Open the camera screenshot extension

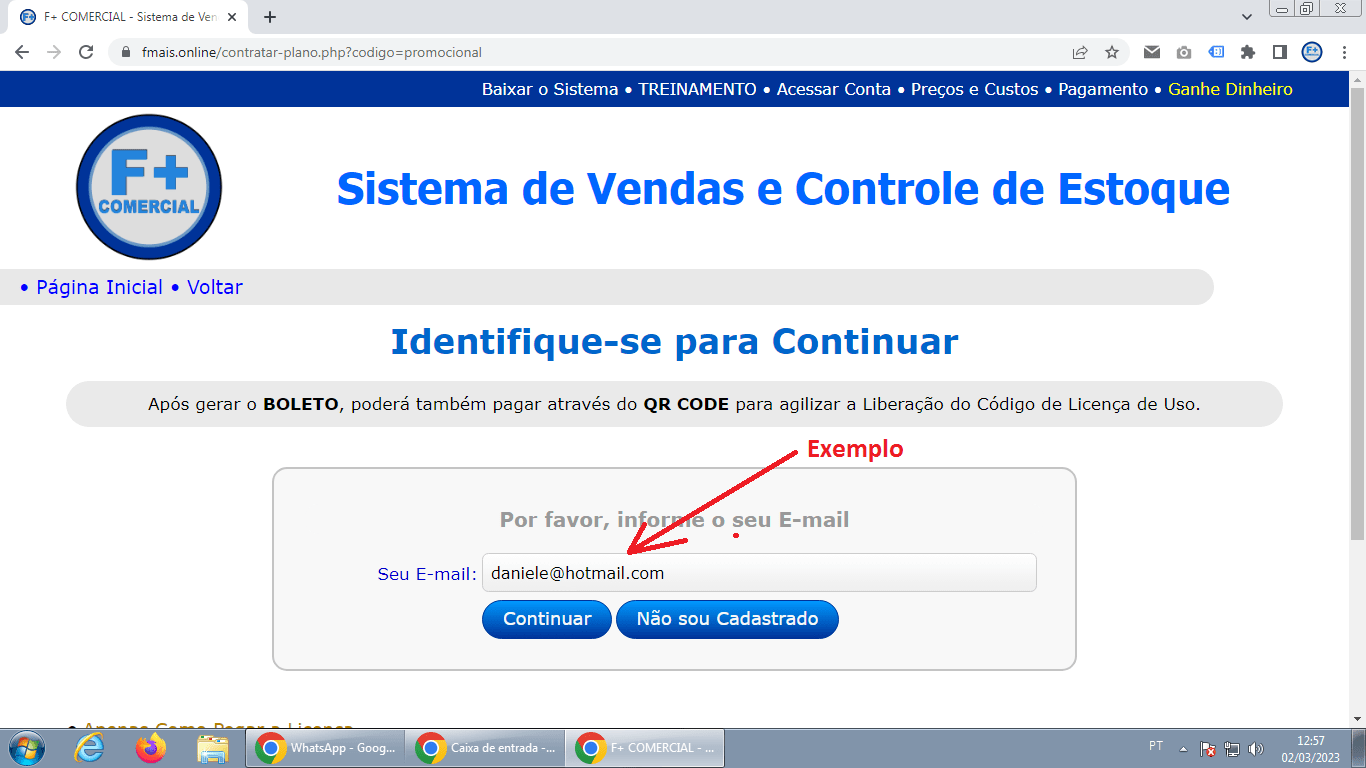pyautogui.click(x=1184, y=52)
